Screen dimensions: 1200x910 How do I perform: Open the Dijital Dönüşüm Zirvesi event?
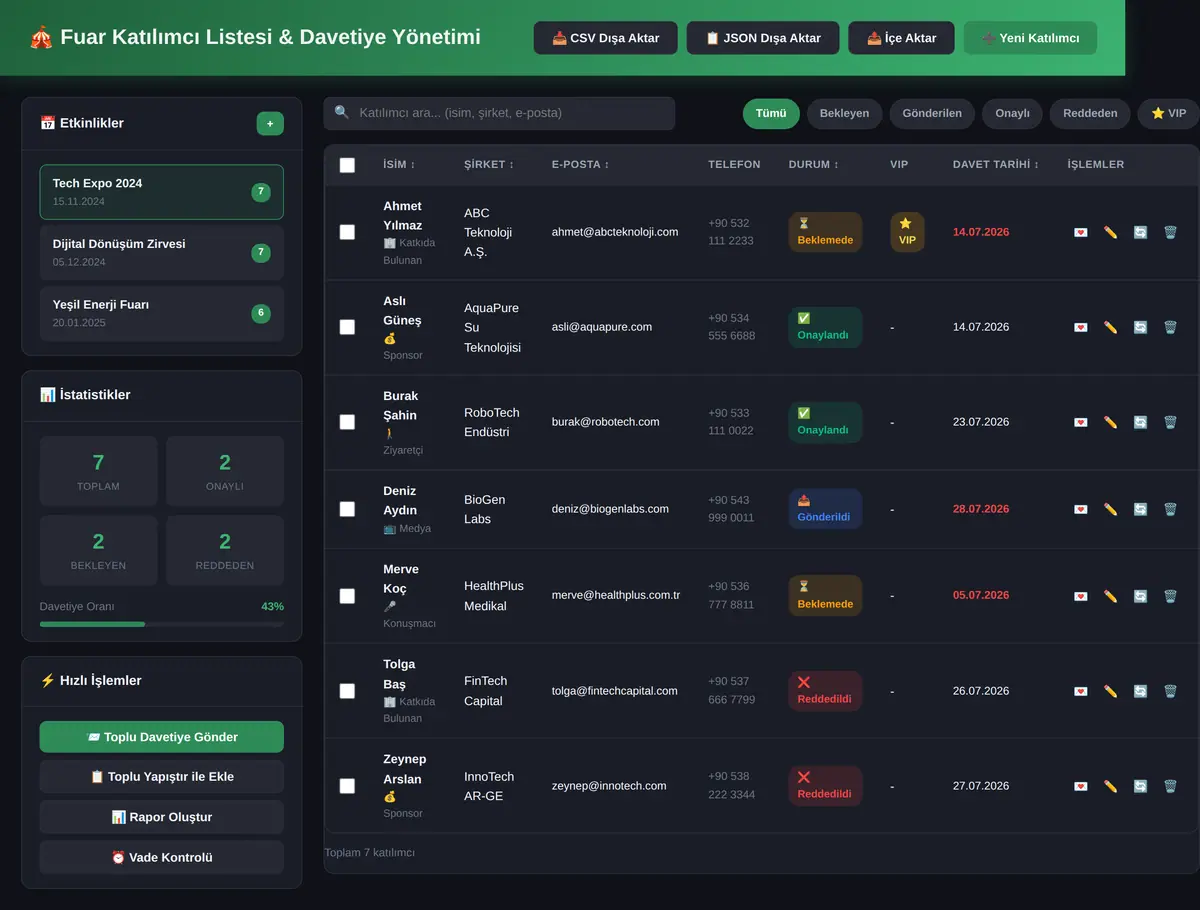[162, 253]
